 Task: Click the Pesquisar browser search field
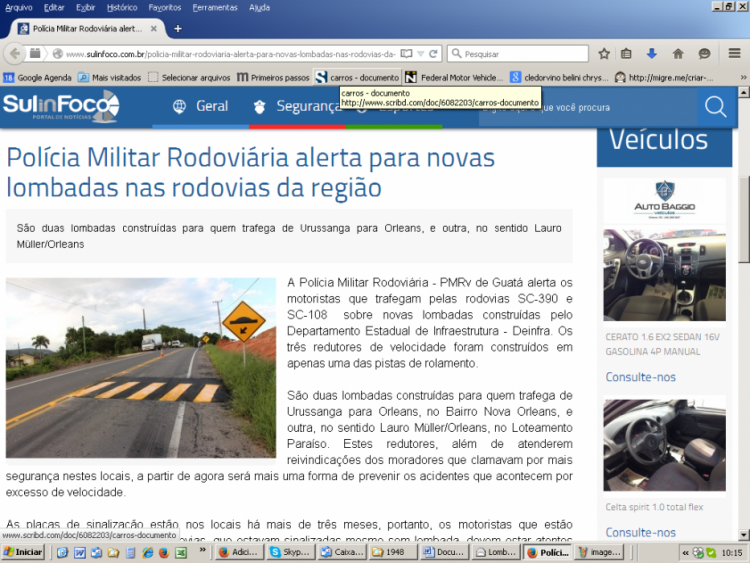coord(520,53)
